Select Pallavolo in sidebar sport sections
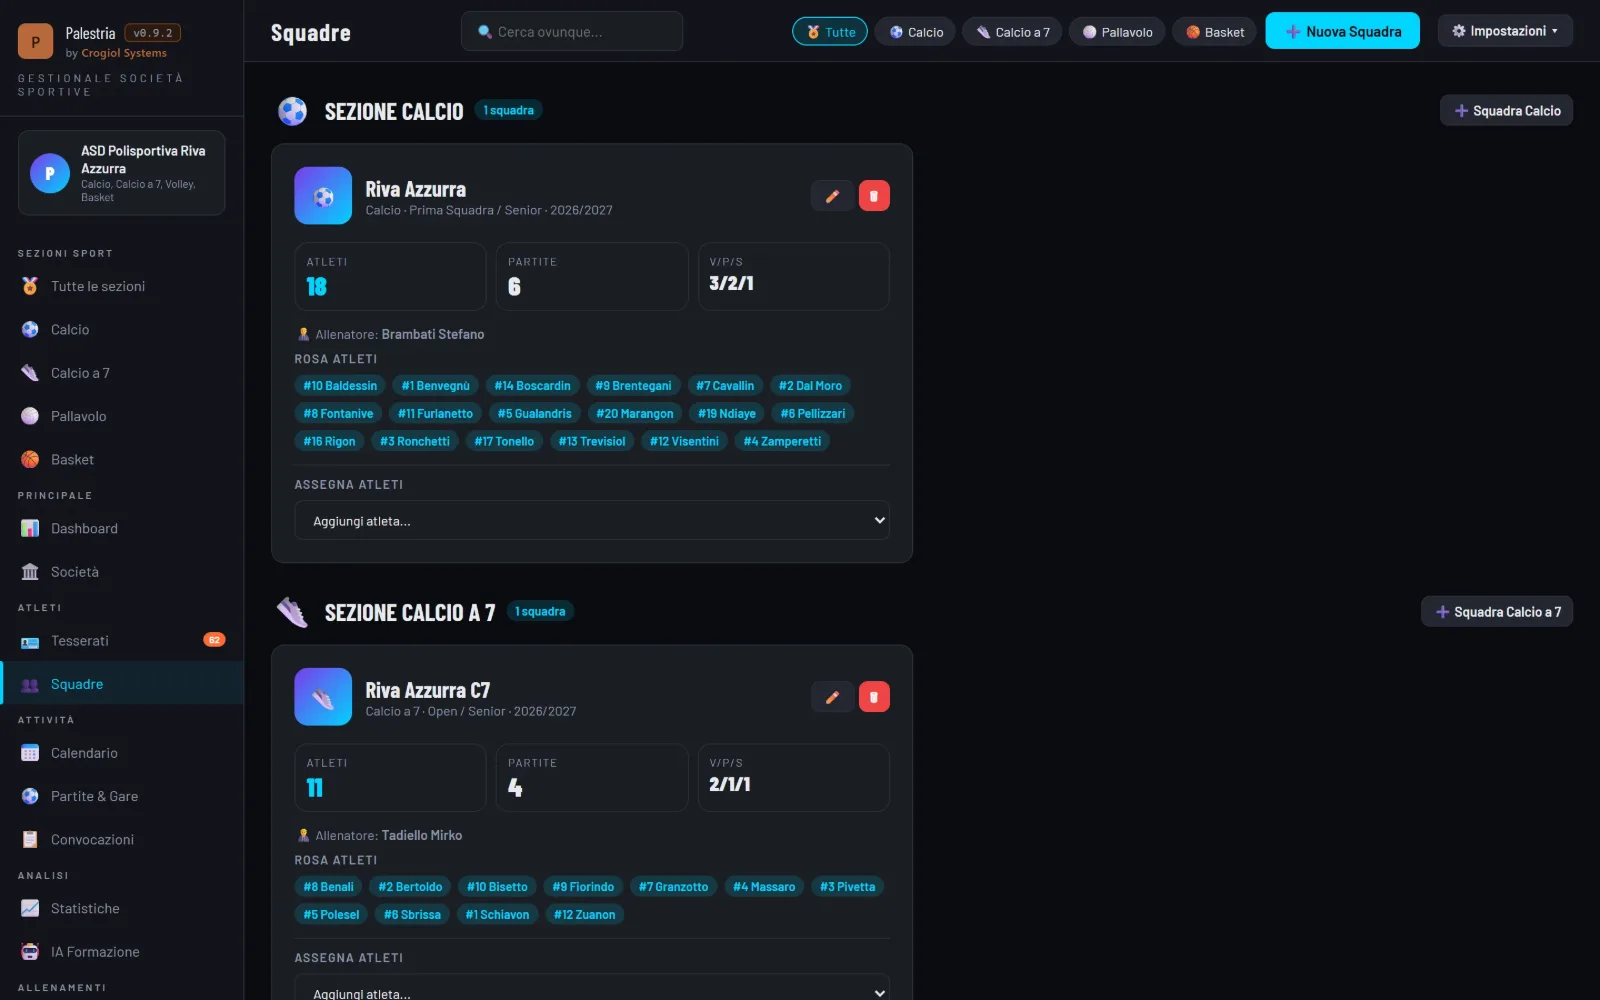 click(122, 416)
